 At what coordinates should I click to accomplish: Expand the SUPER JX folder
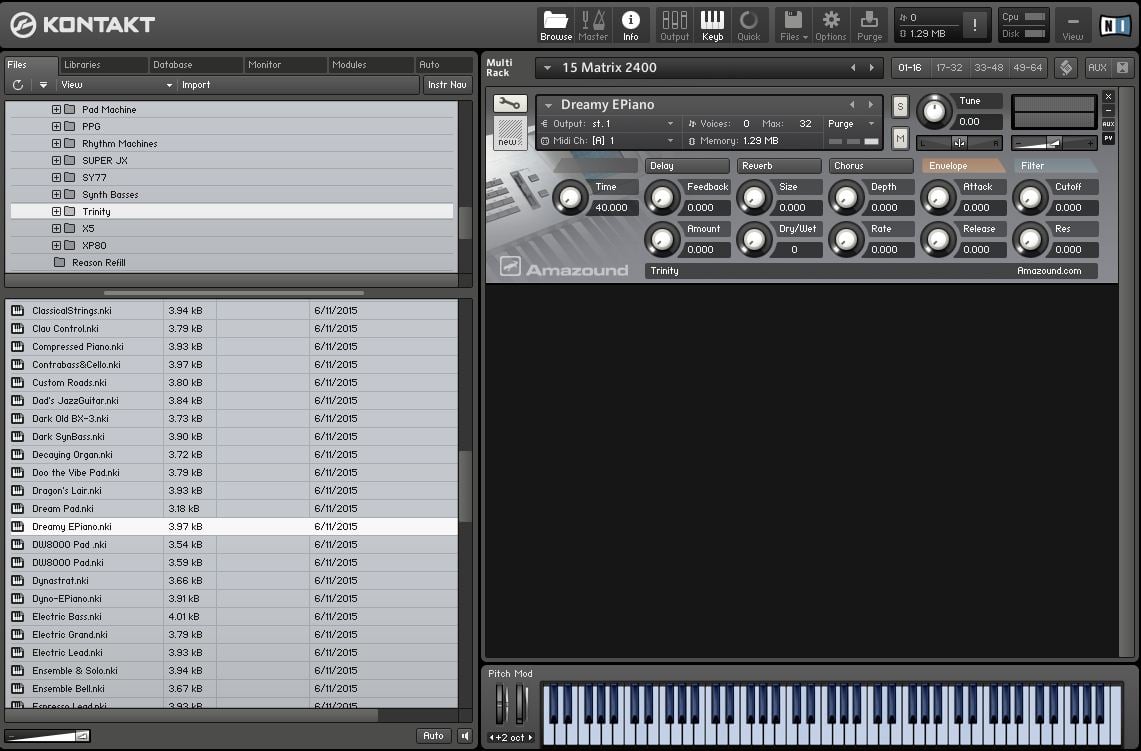point(56,161)
